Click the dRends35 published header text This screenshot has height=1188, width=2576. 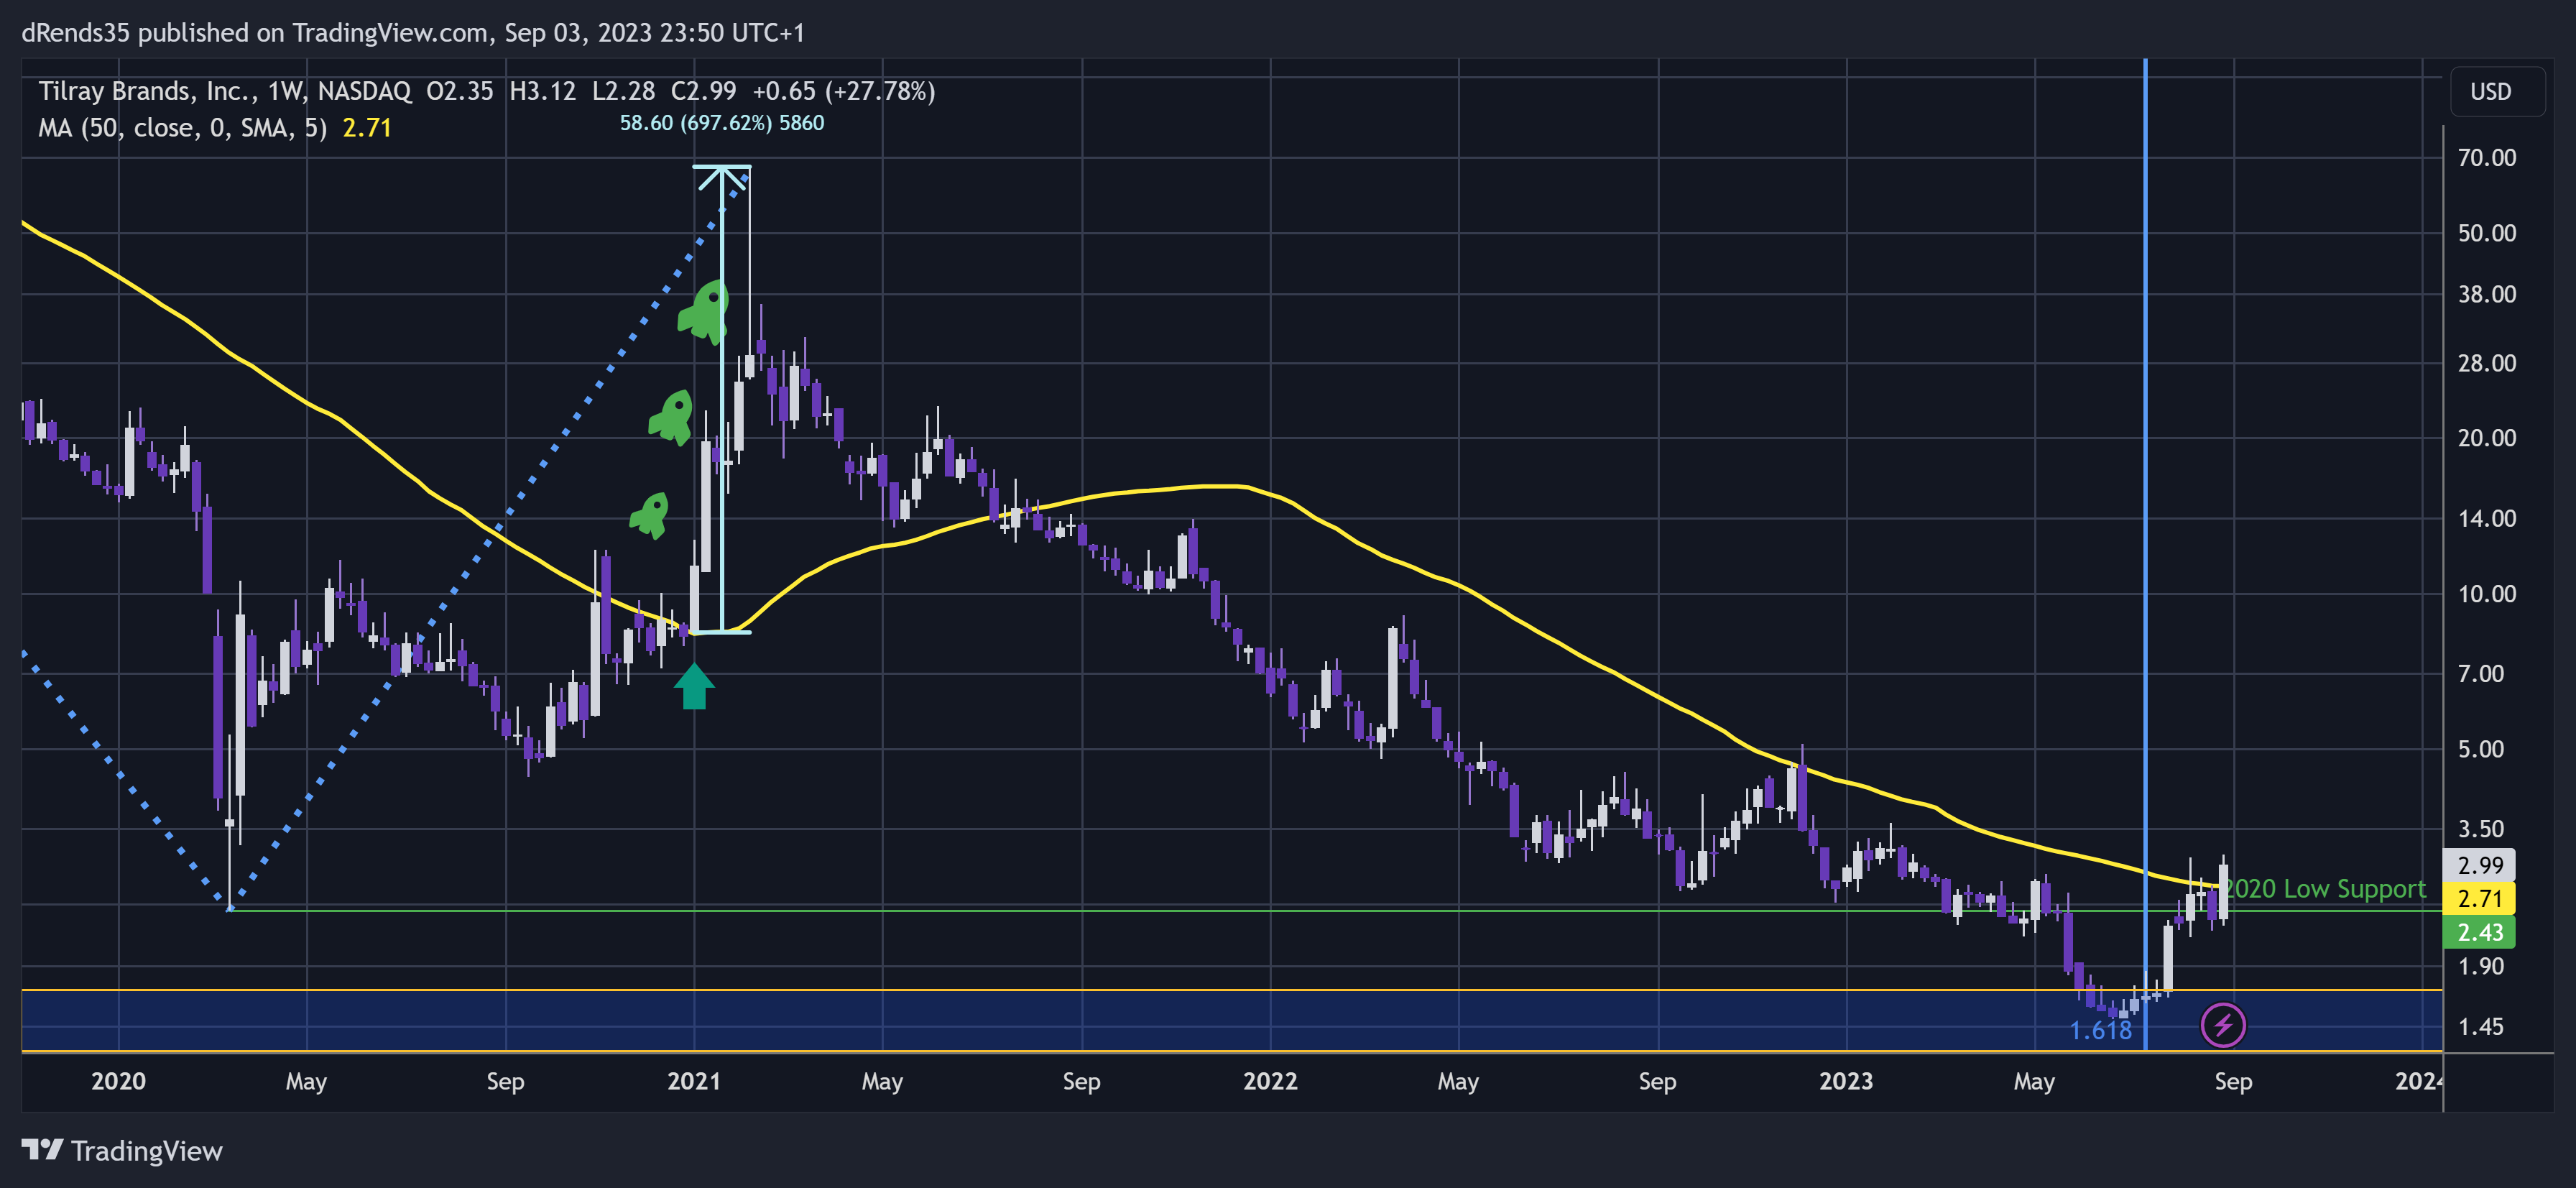(x=413, y=33)
